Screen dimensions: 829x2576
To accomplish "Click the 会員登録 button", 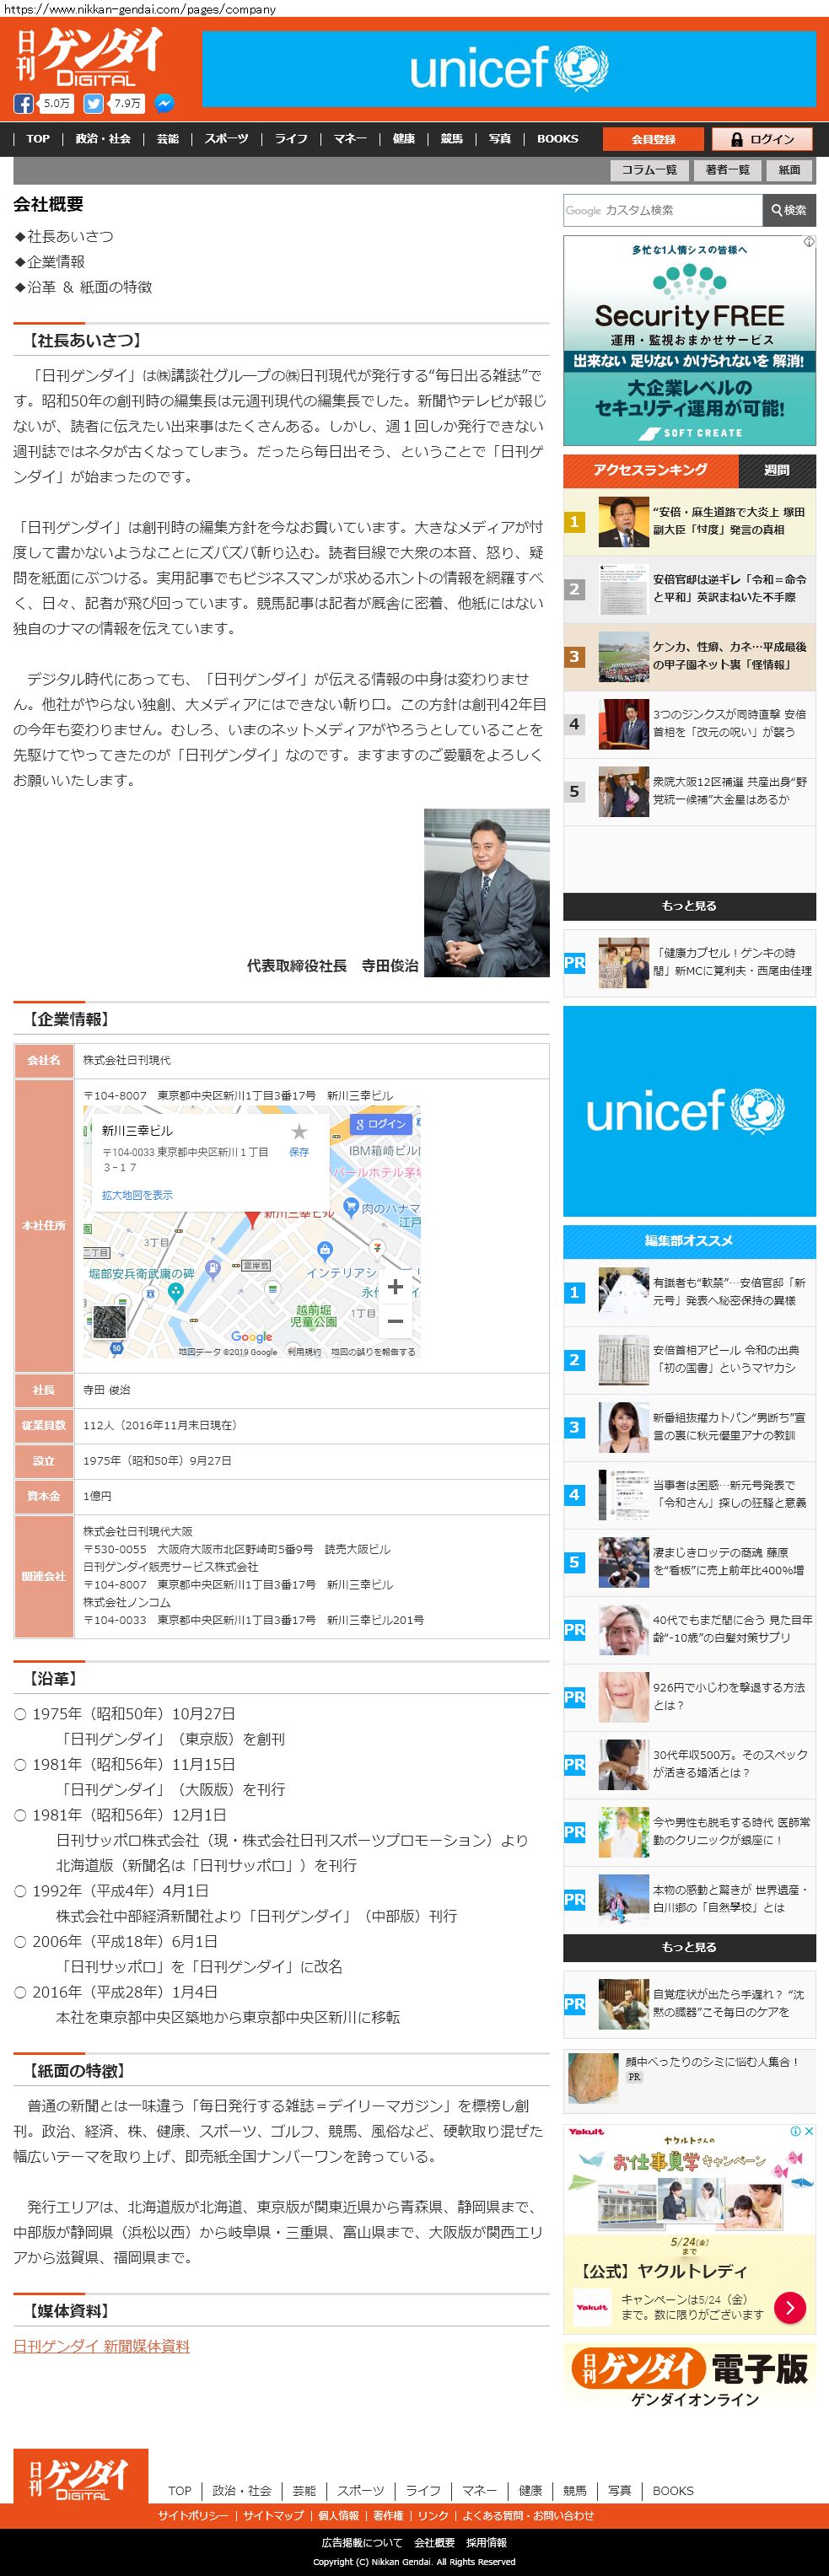I will pyautogui.click(x=653, y=140).
